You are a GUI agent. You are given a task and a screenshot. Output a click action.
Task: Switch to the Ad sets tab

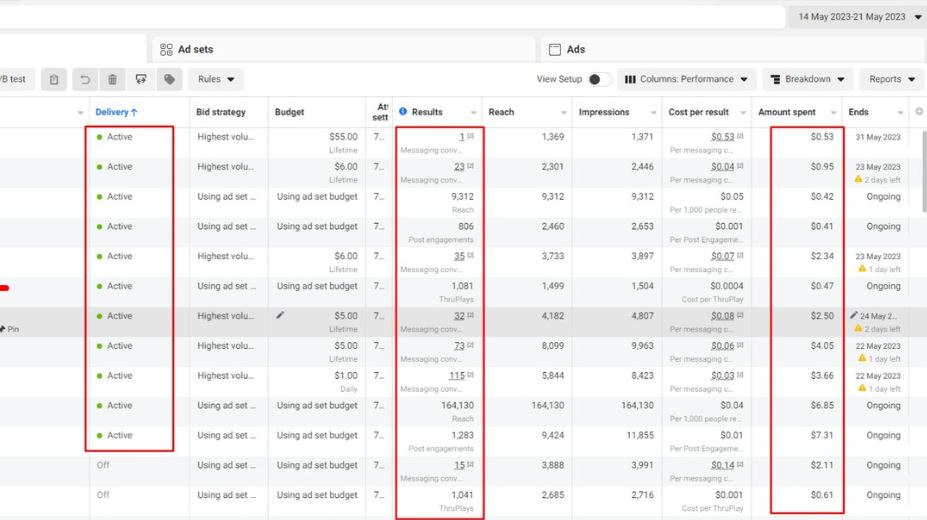344,50
